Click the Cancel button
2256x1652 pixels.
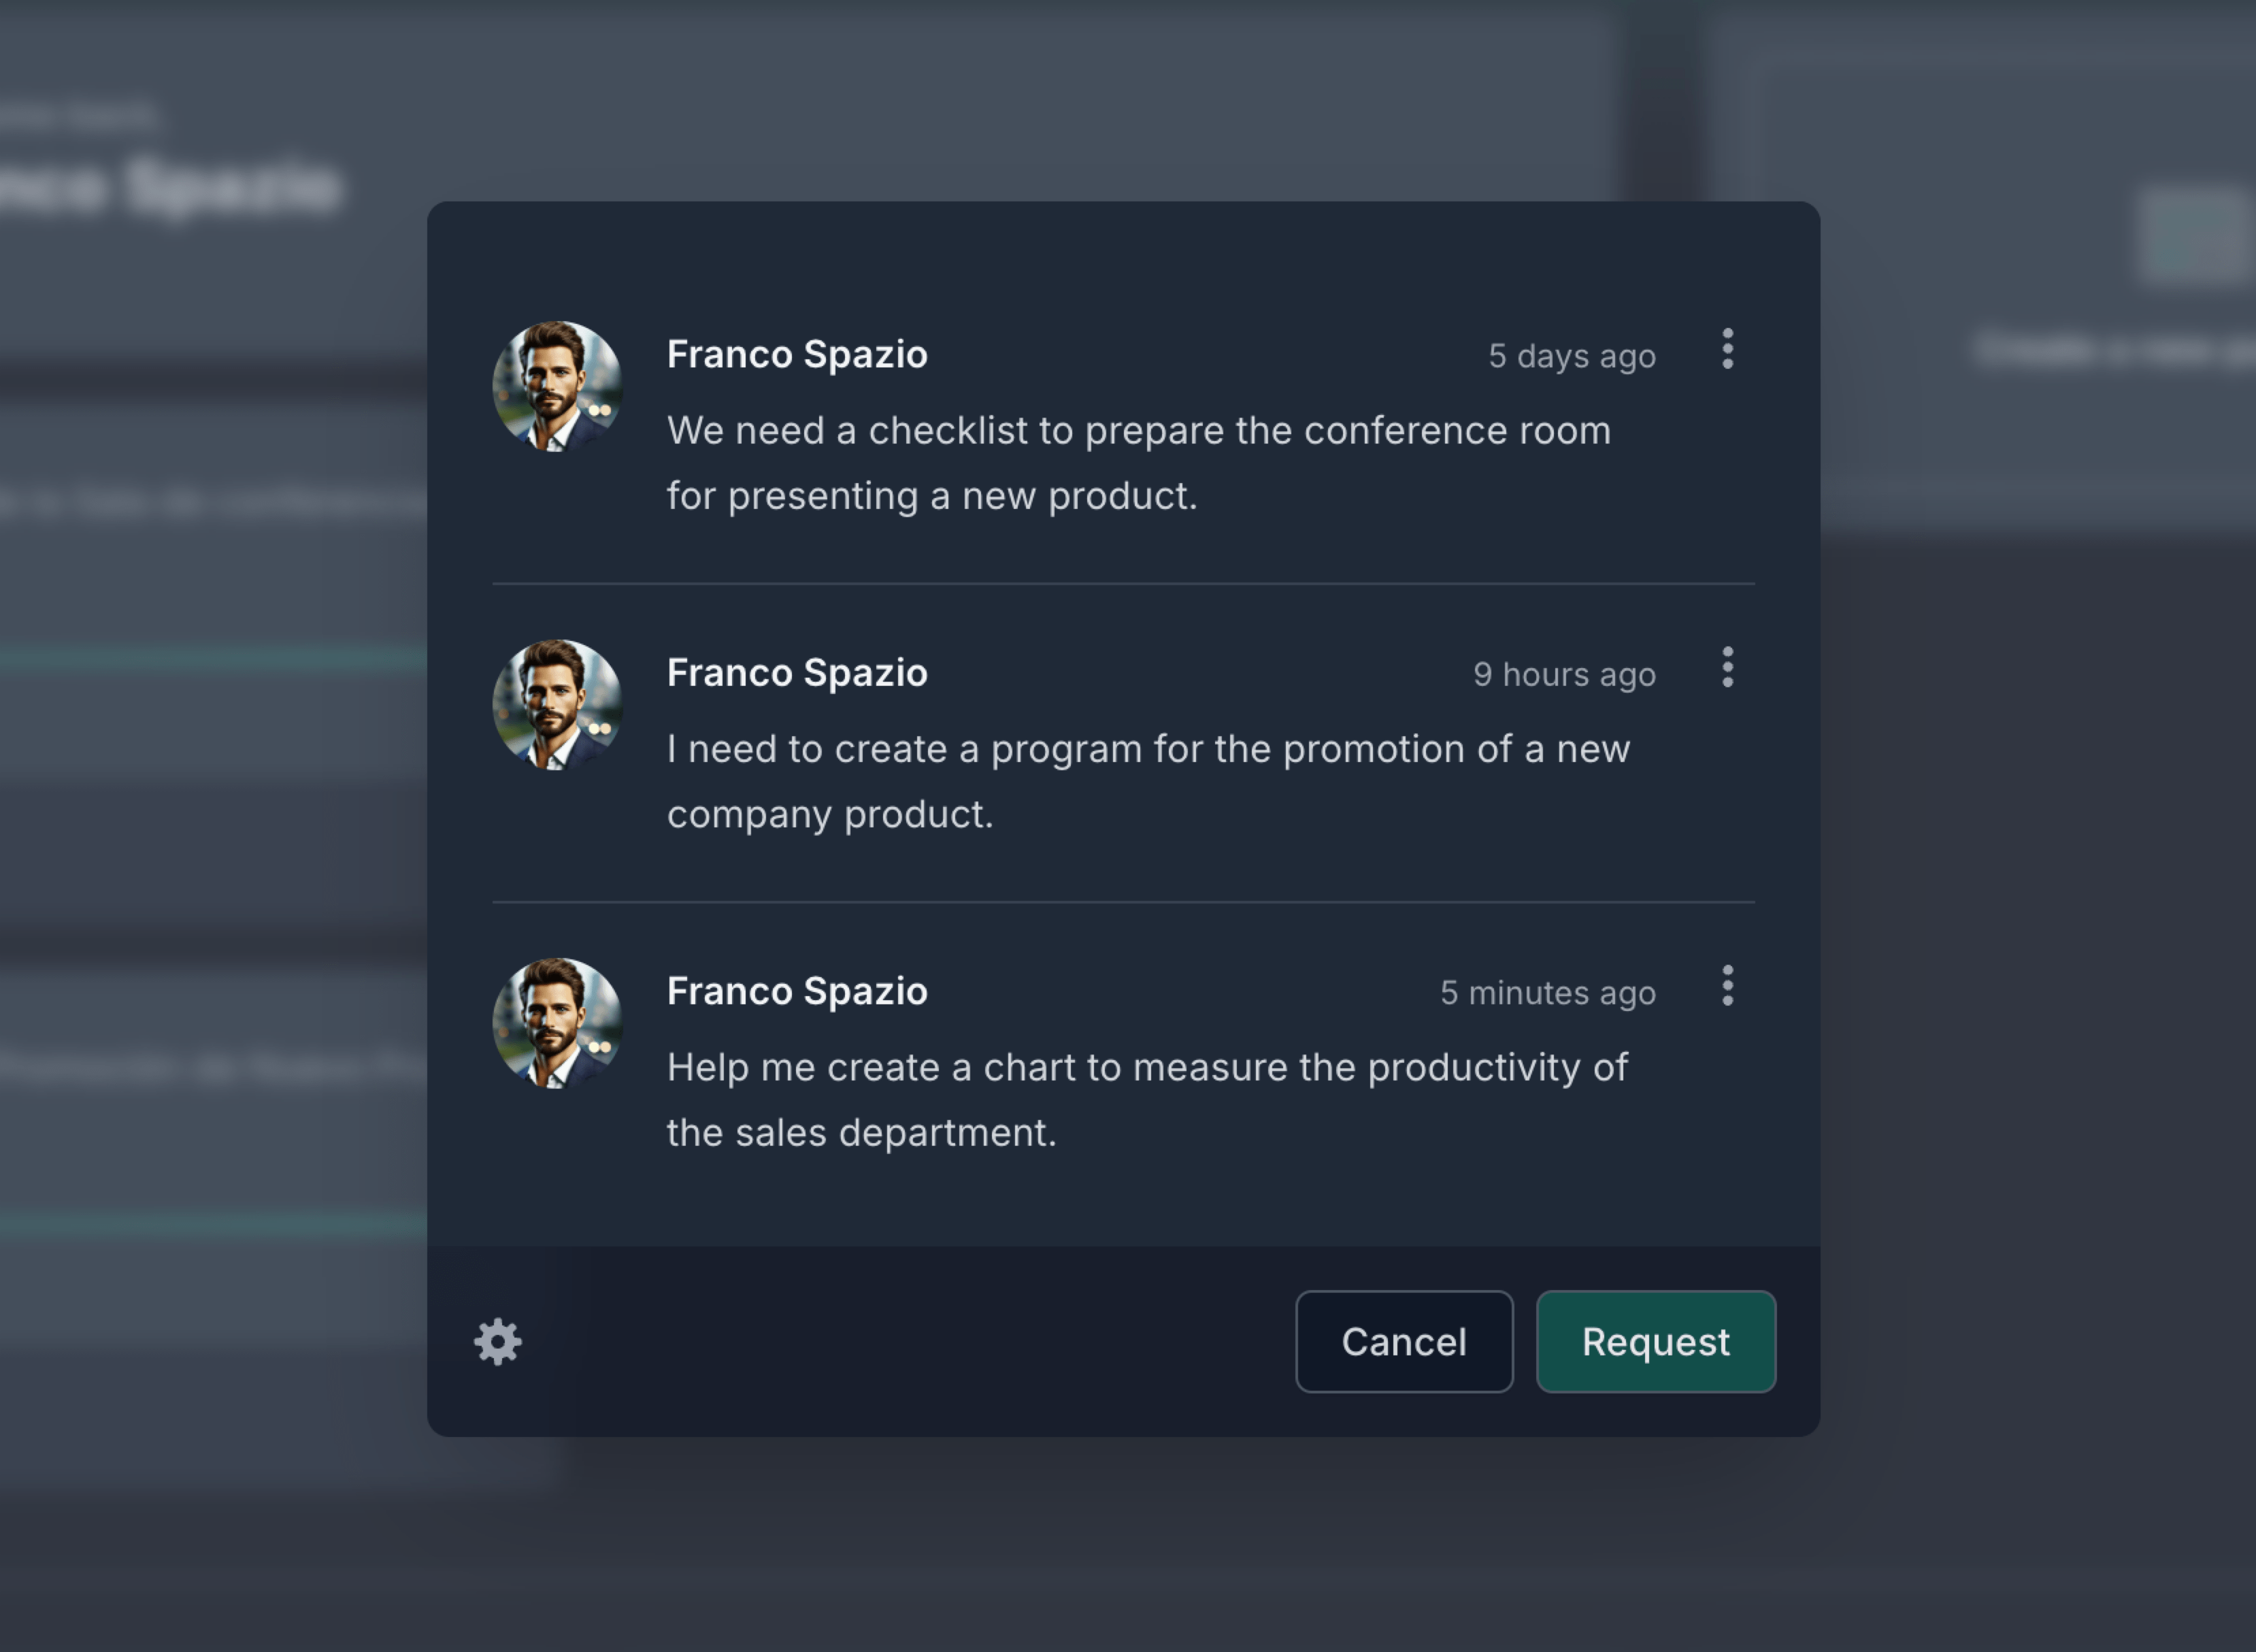click(x=1403, y=1342)
